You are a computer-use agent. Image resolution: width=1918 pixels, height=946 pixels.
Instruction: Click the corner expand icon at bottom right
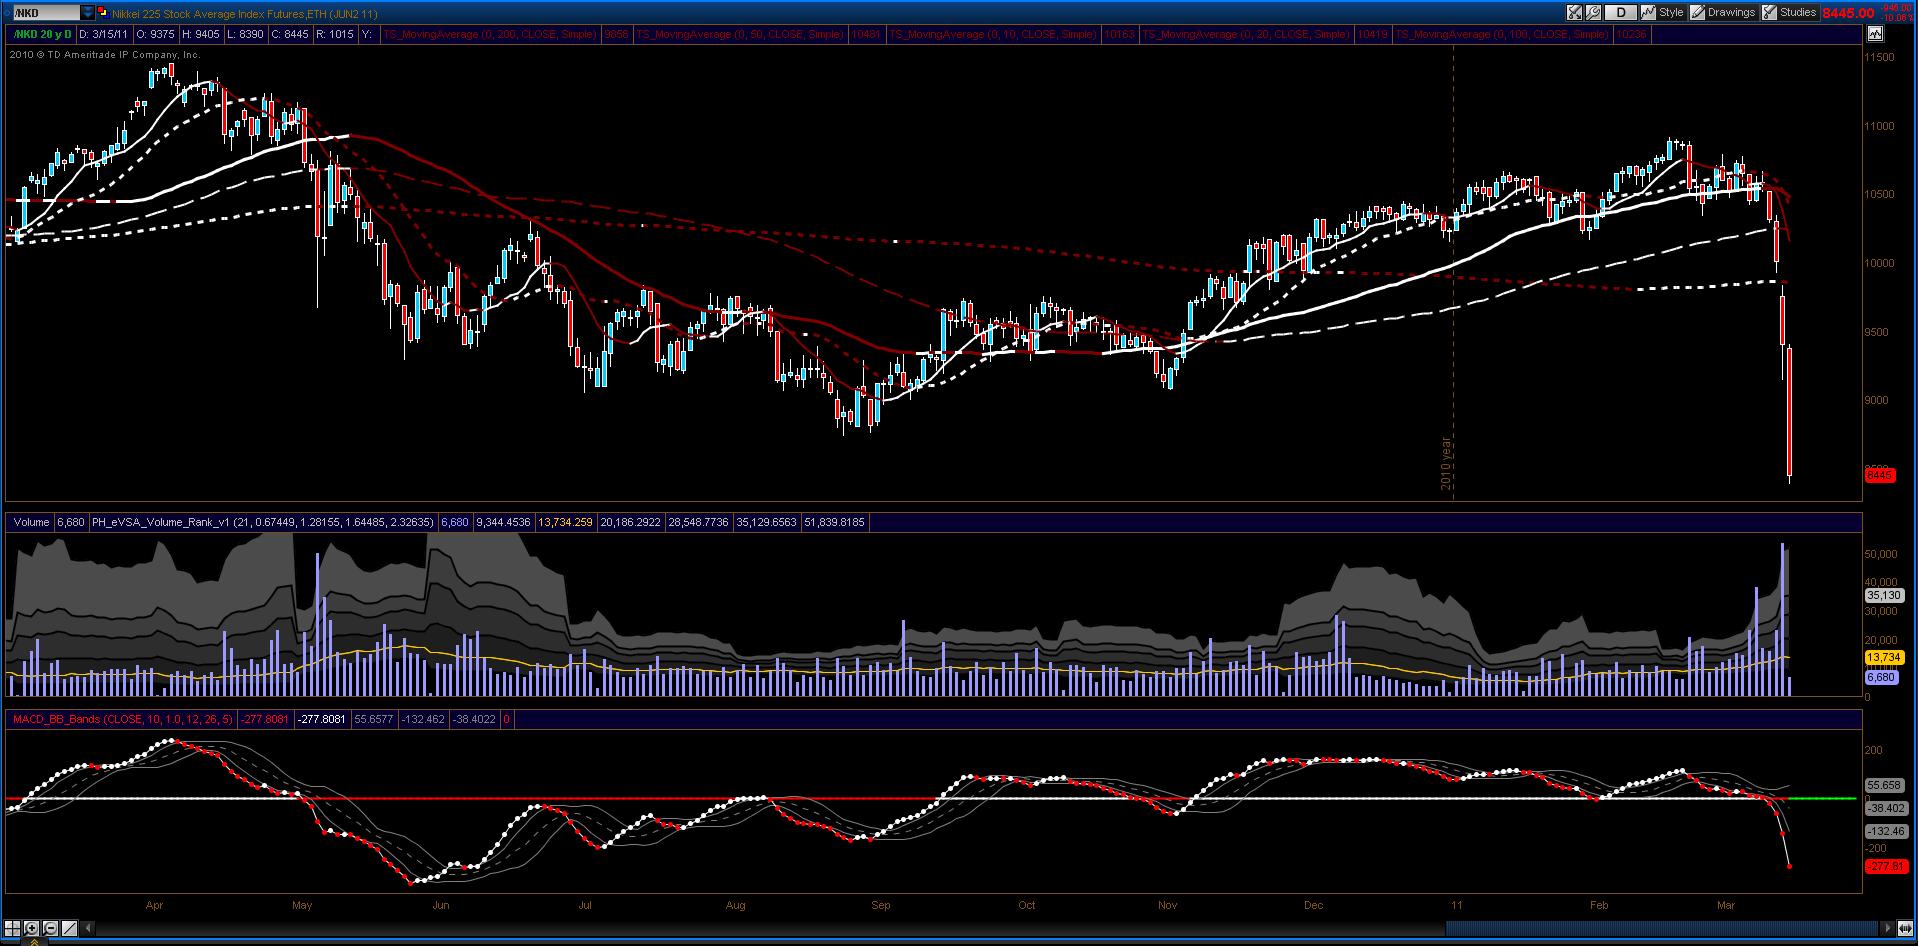click(x=1905, y=927)
